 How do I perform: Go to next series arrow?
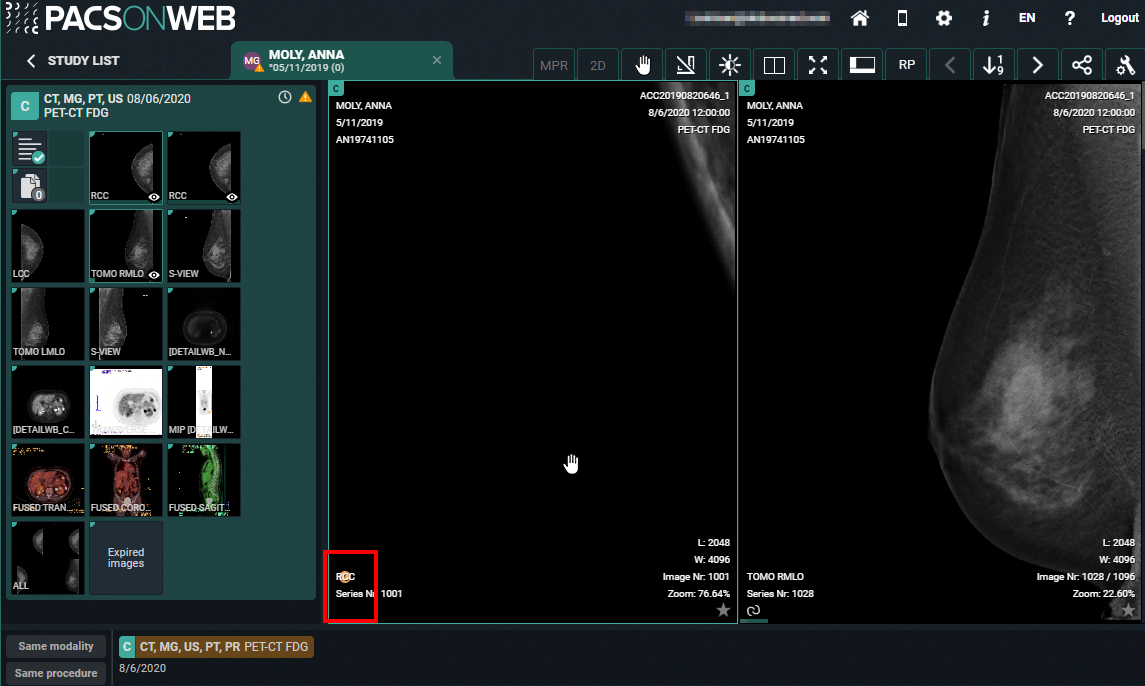pyautogui.click(x=1038, y=65)
